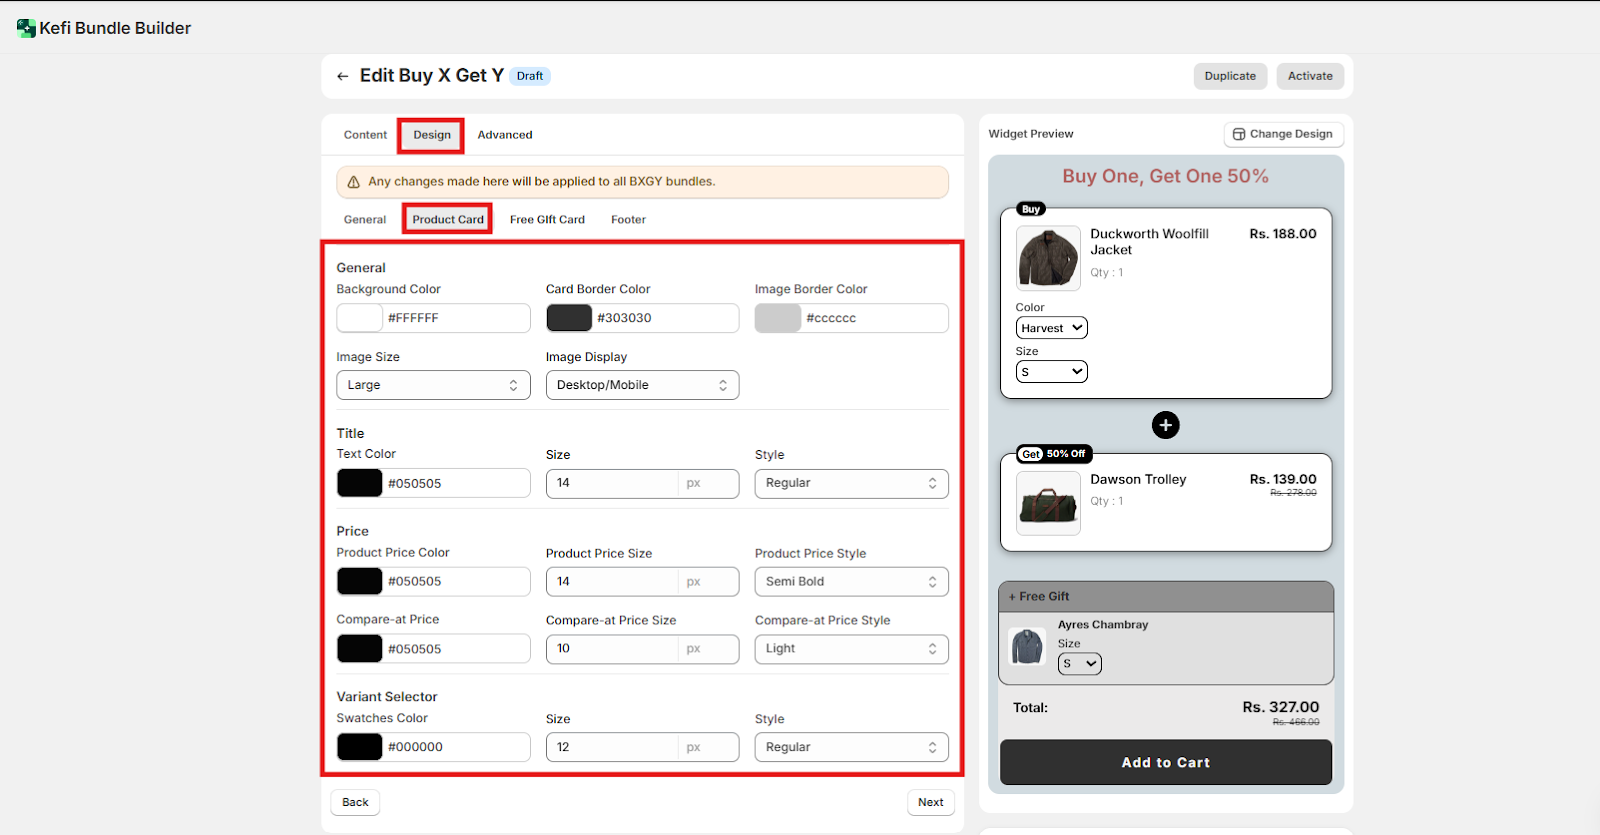Select the Free Gift Card sub-tab
Screen dimensions: 1600x835
tap(547, 220)
